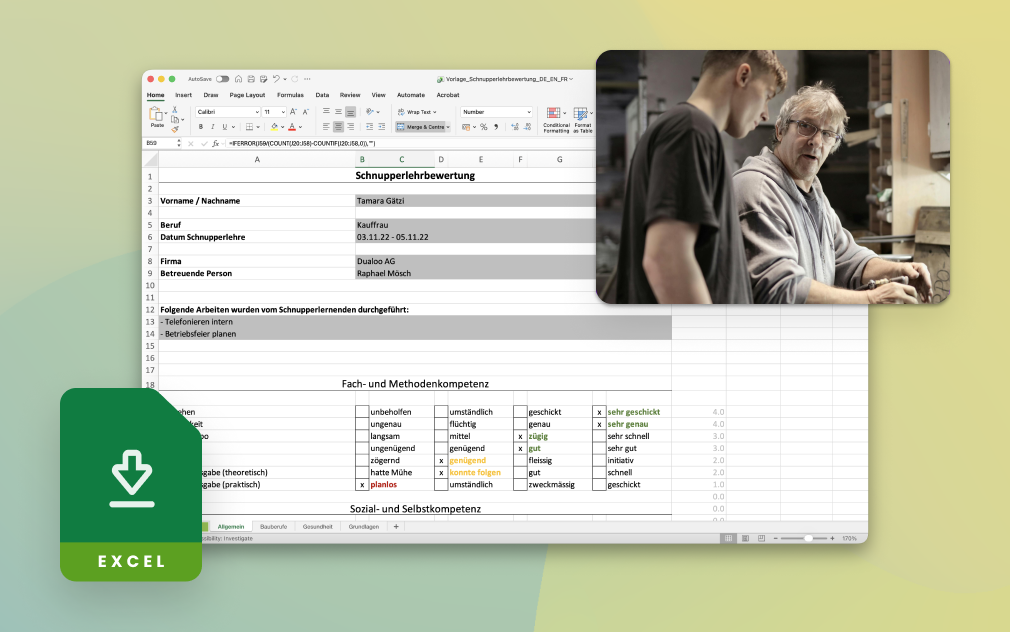Click the Wrap Text button
Screen dimensions: 1010x632
click(x=415, y=112)
